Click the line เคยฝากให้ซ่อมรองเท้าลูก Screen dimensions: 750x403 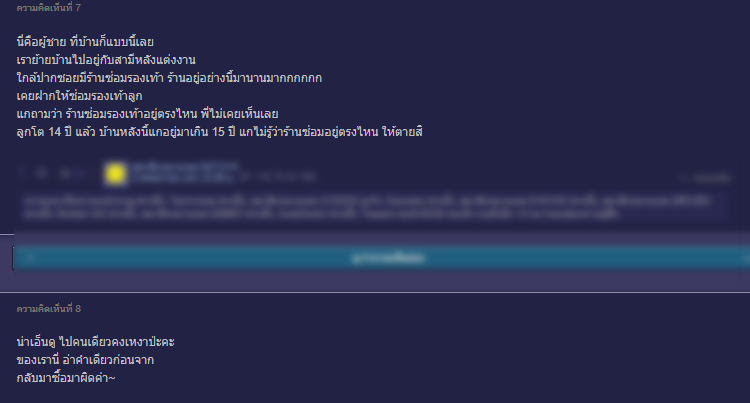point(79,96)
